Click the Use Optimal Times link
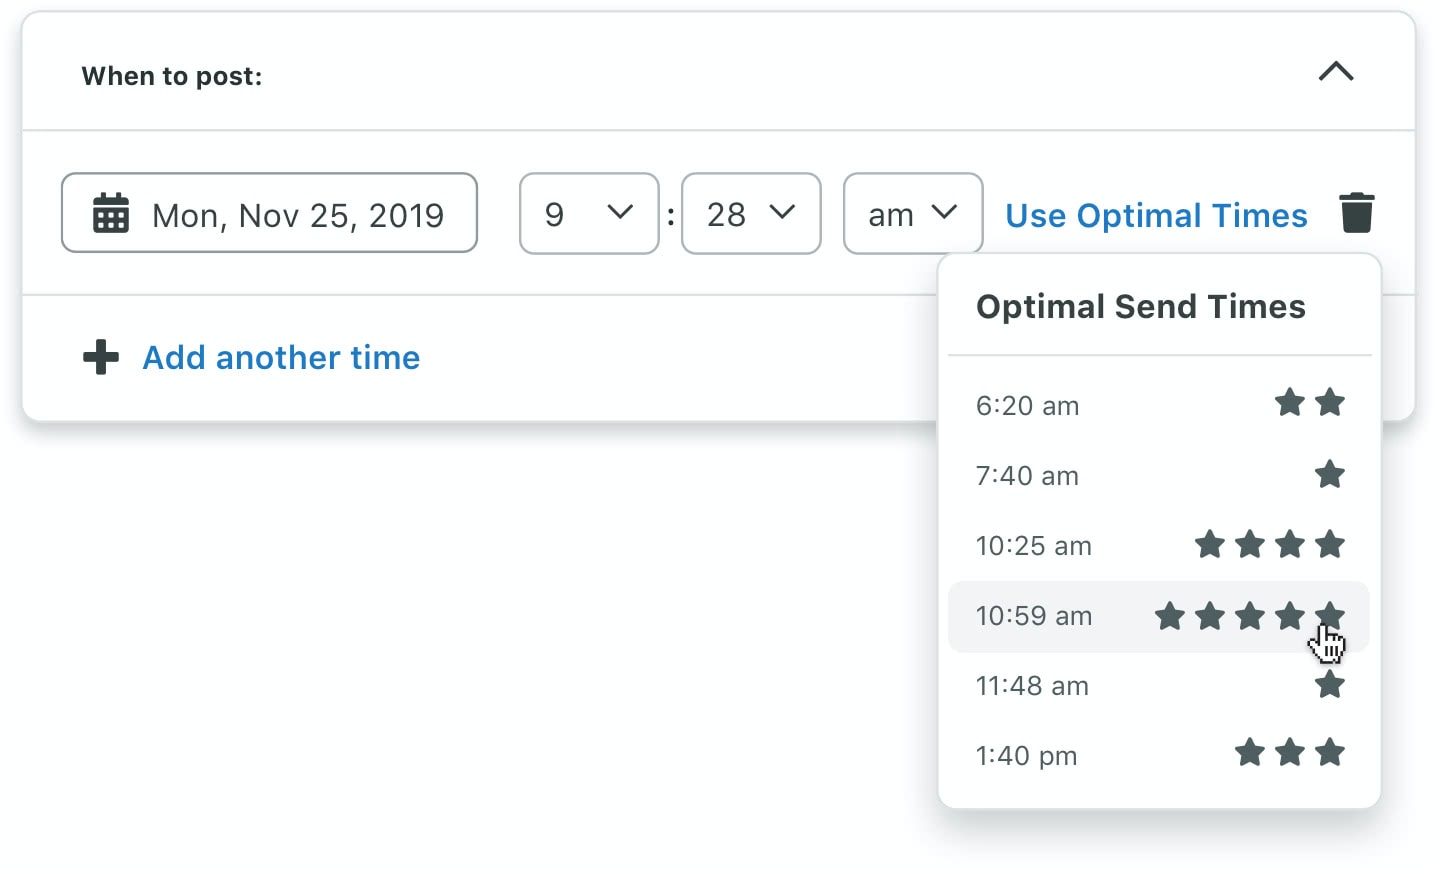Screen dimensions: 1436x870 pos(1156,215)
